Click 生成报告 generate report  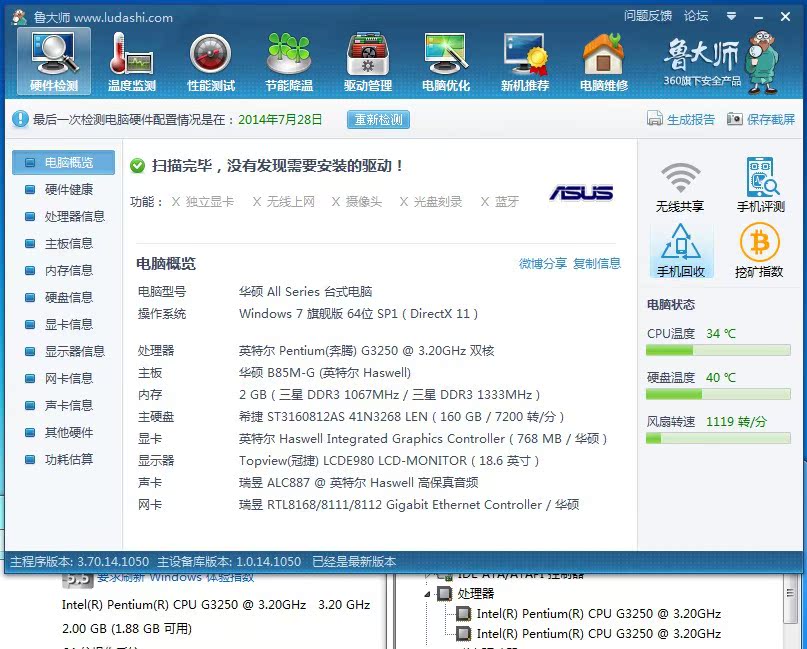point(680,119)
